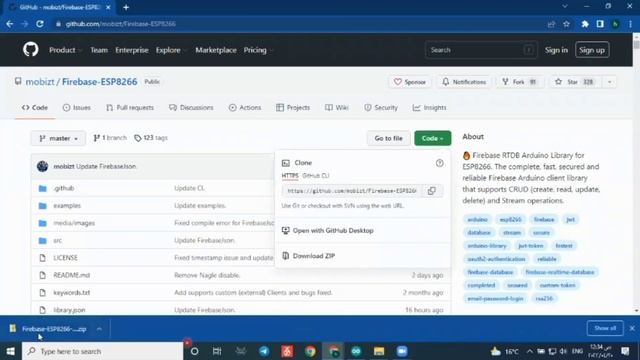
Task: Click the Sign up button
Action: coord(592,50)
